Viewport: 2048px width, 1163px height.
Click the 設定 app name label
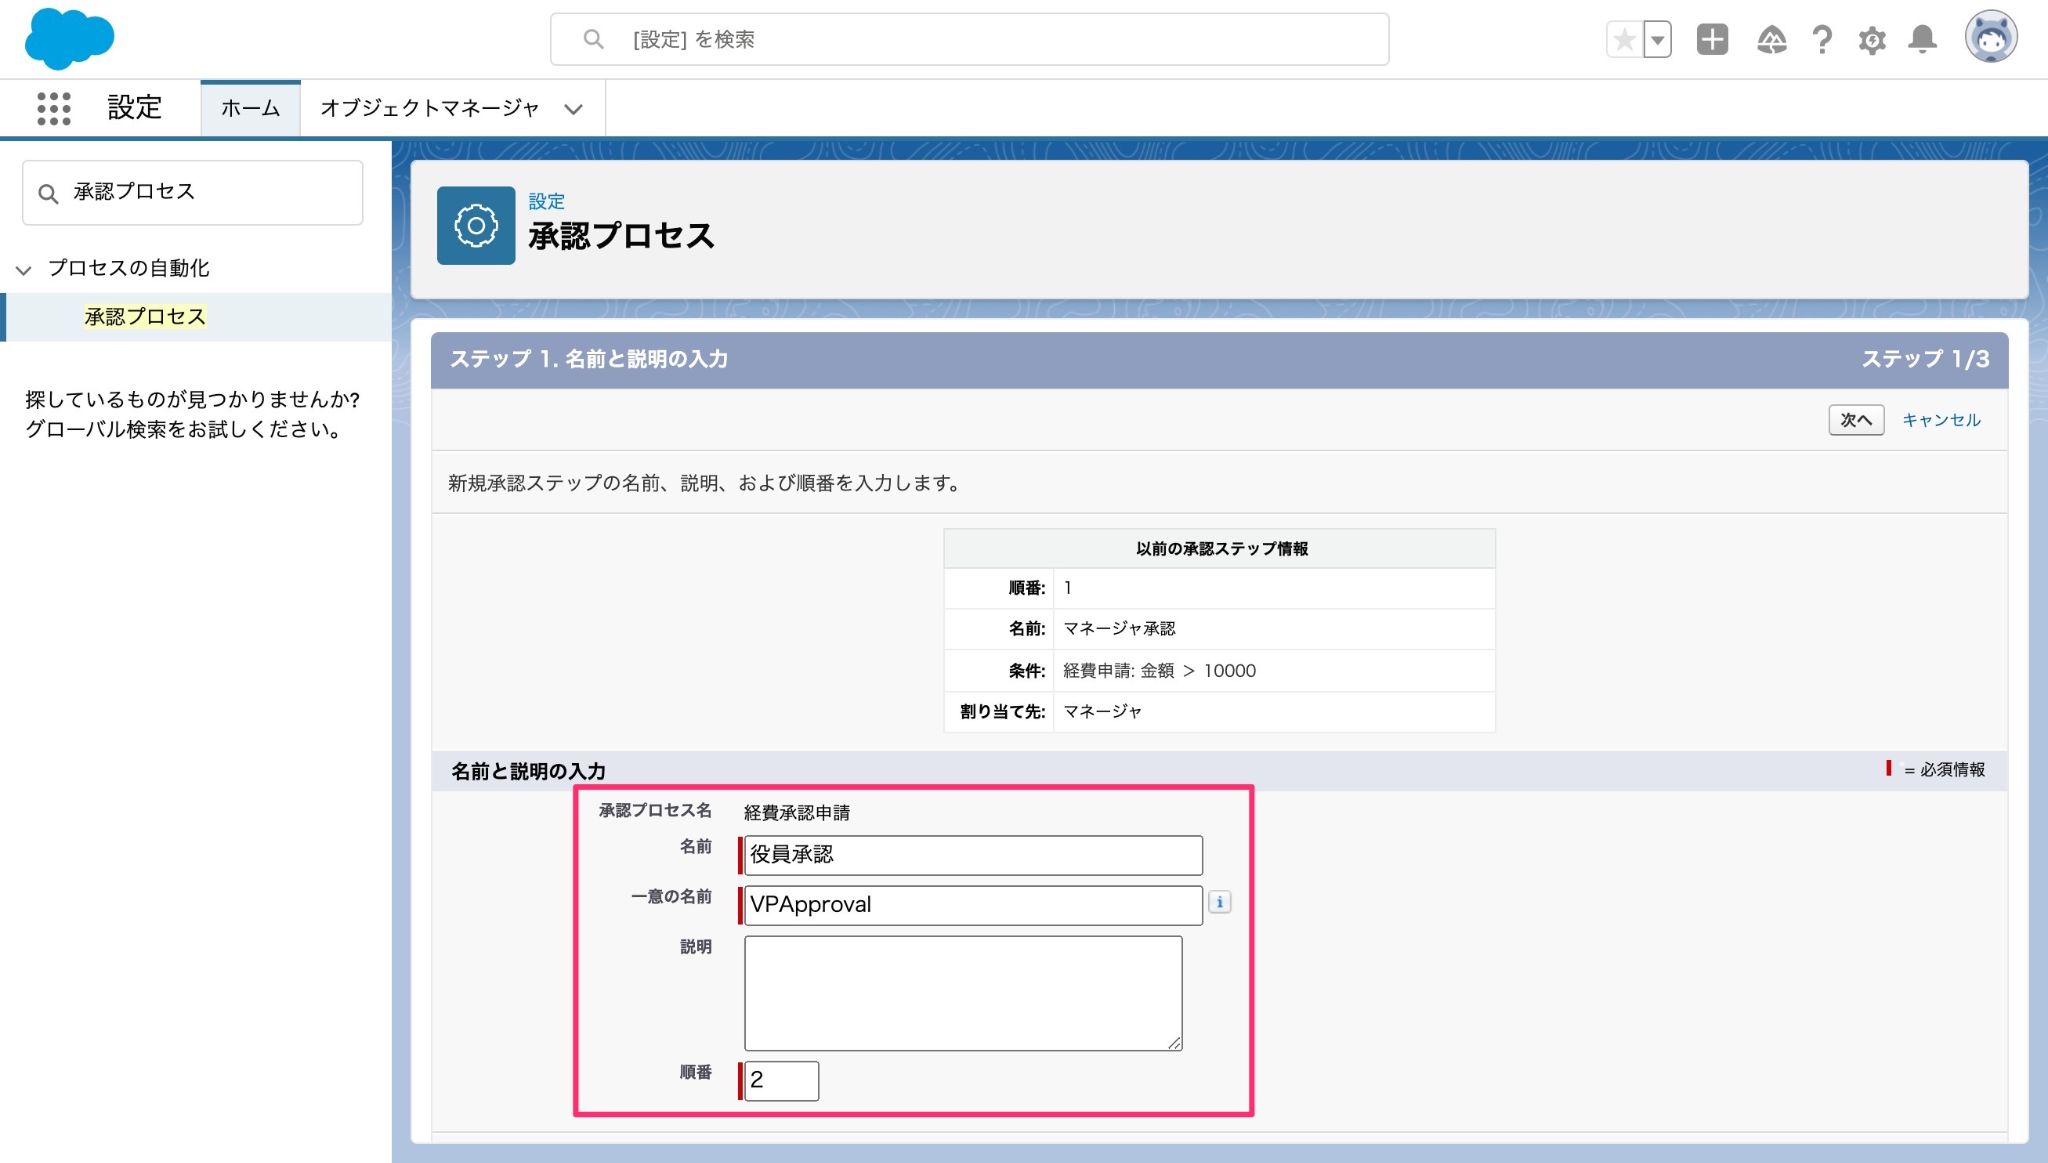tap(135, 108)
